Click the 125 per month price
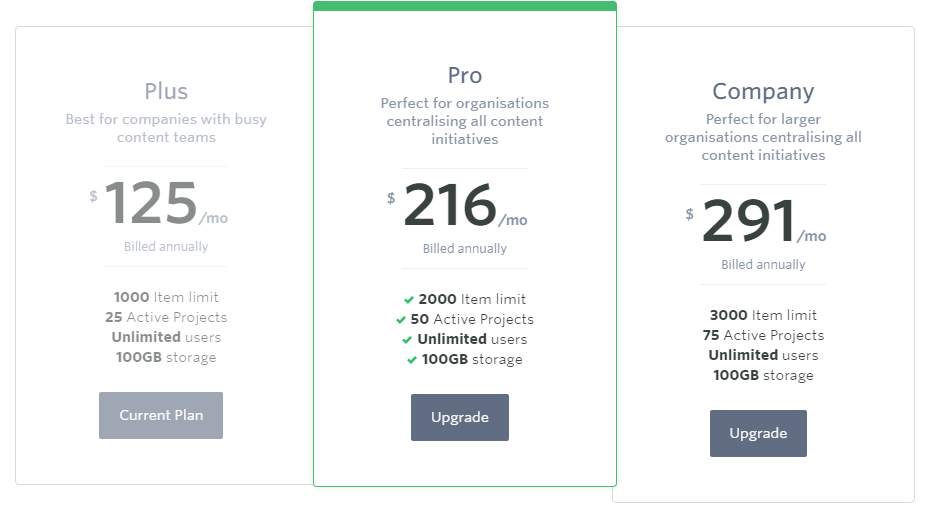The height and width of the screenshot is (519, 930). click(158, 203)
